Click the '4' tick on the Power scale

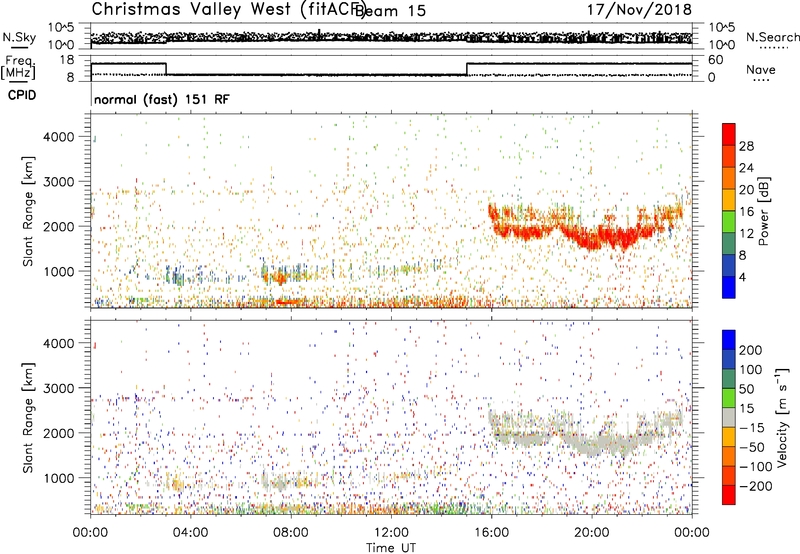[x=742, y=277]
